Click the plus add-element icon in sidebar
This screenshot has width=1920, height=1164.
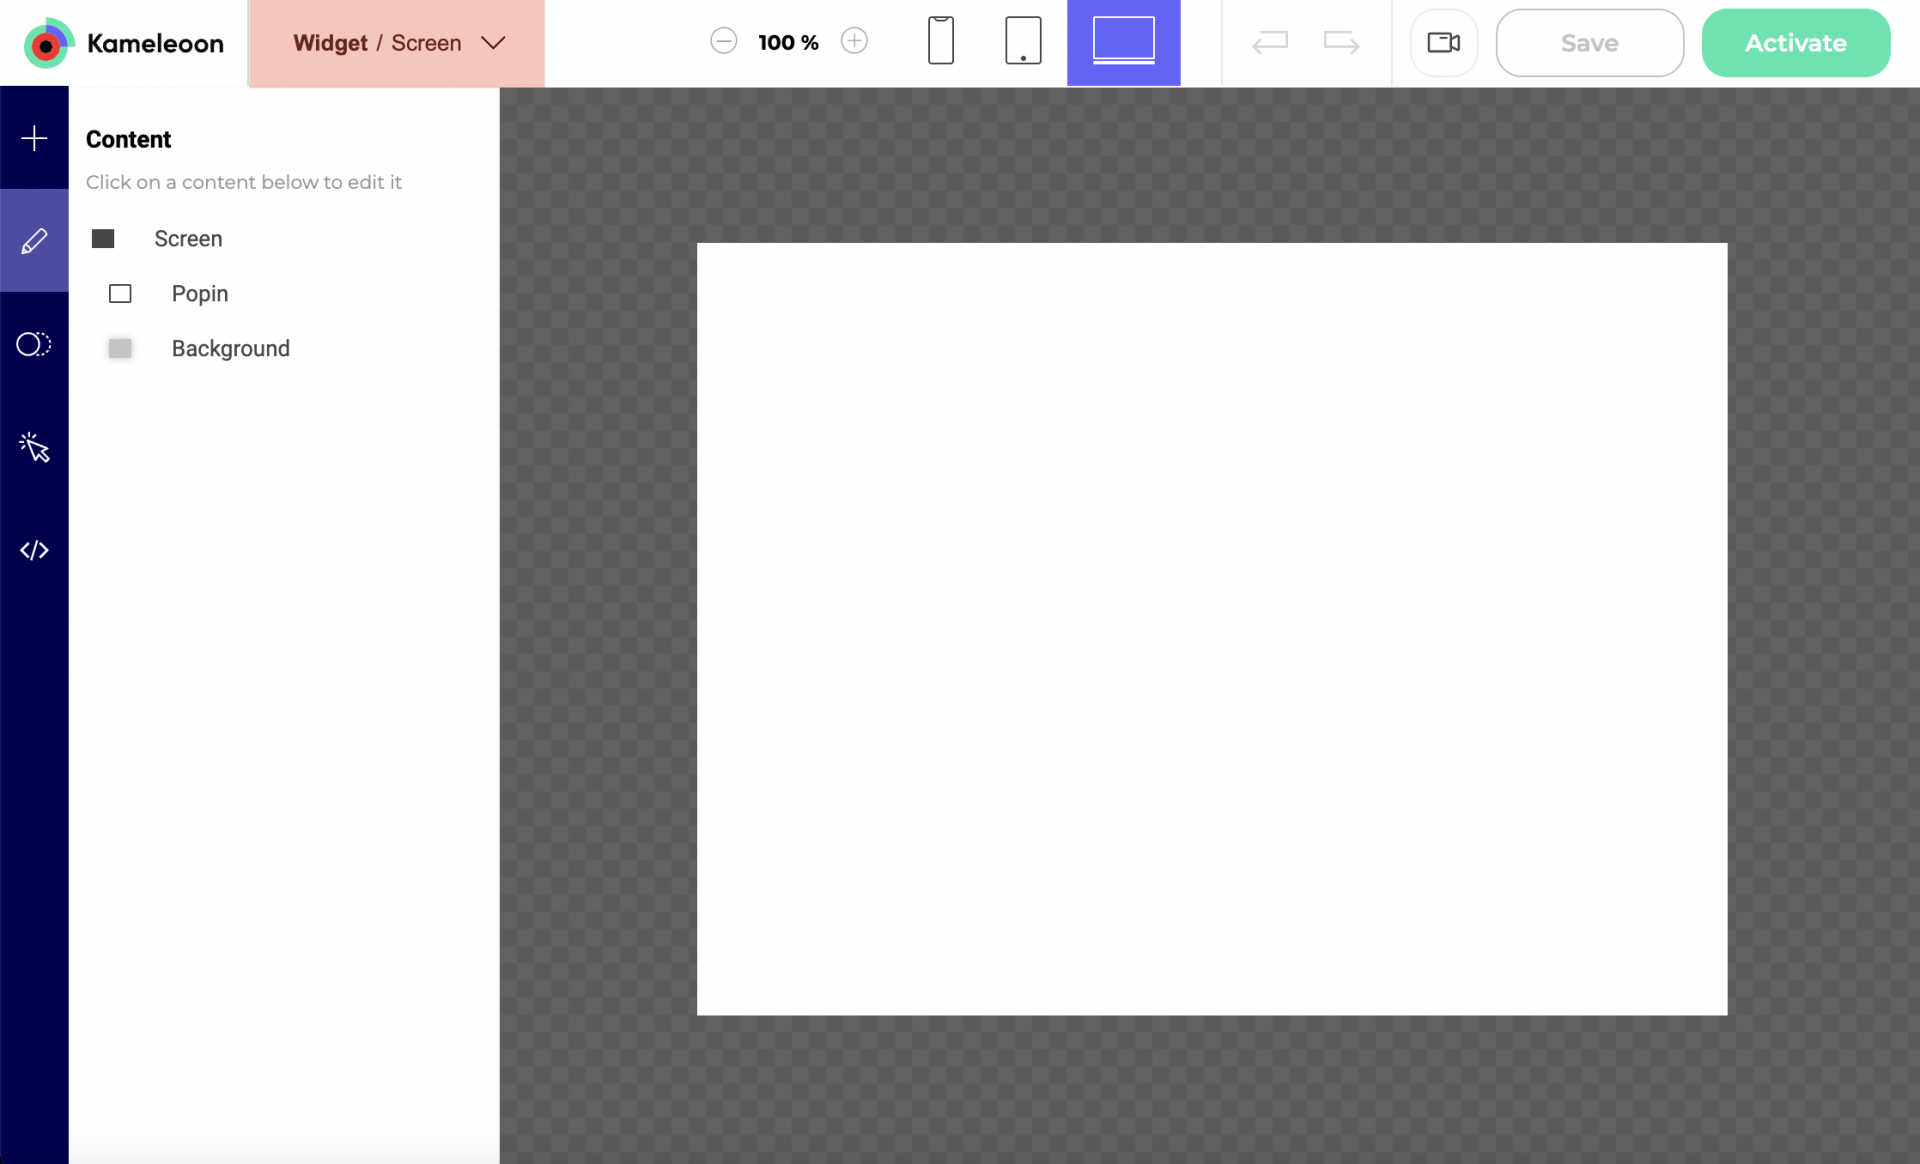point(34,138)
